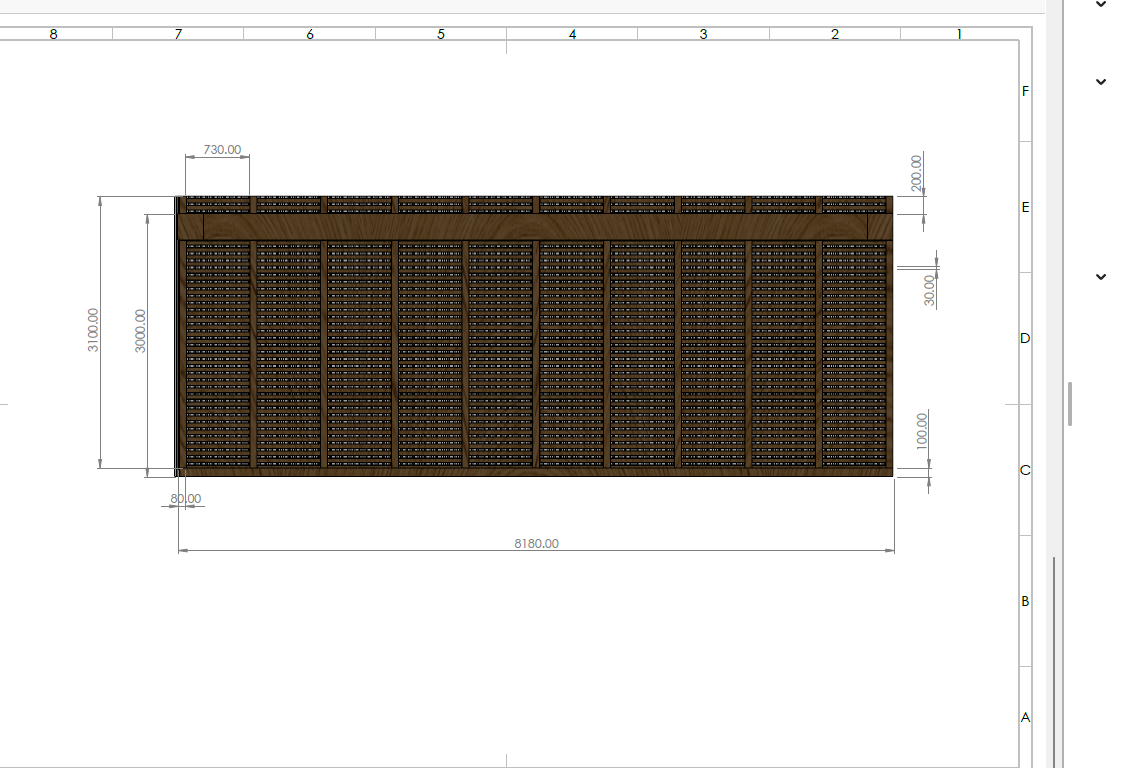Select the wooden slatted panel drawing view
Screen dimensions: 1132x768
click(535, 336)
